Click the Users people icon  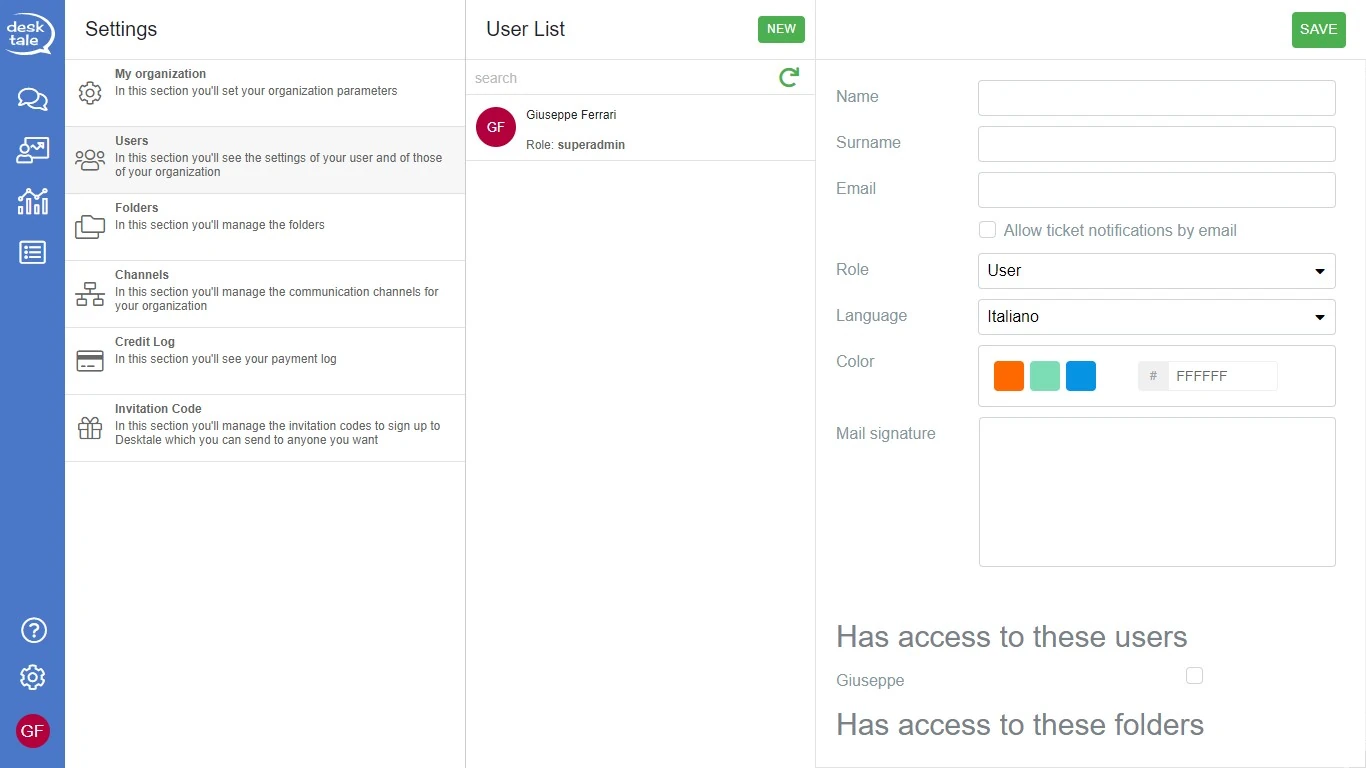[90, 160]
